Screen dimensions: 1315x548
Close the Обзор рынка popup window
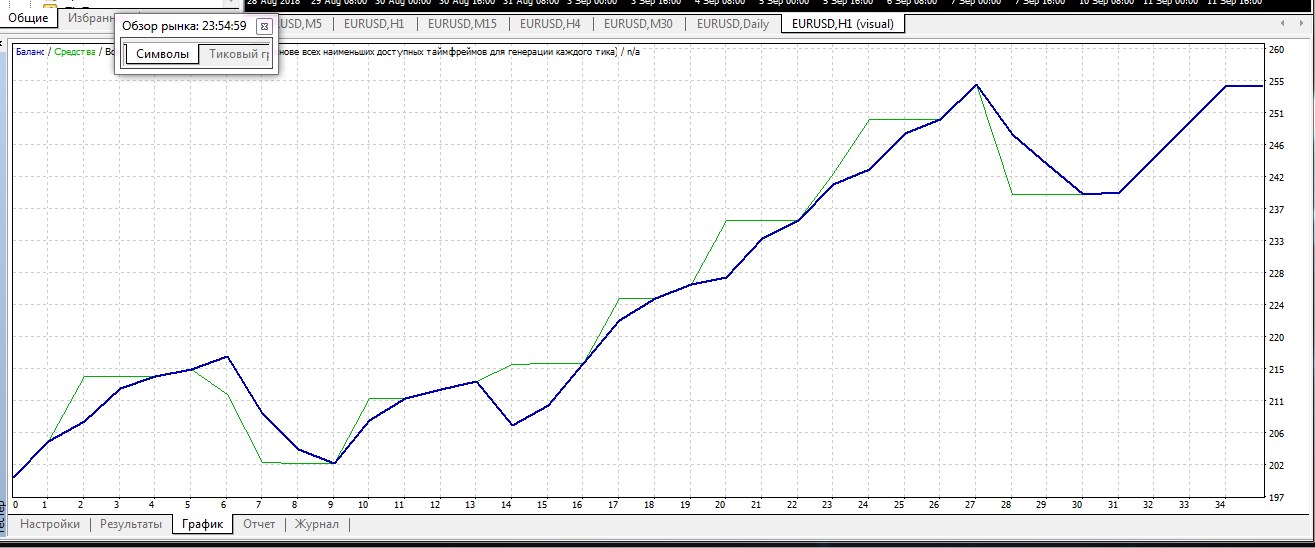264,27
